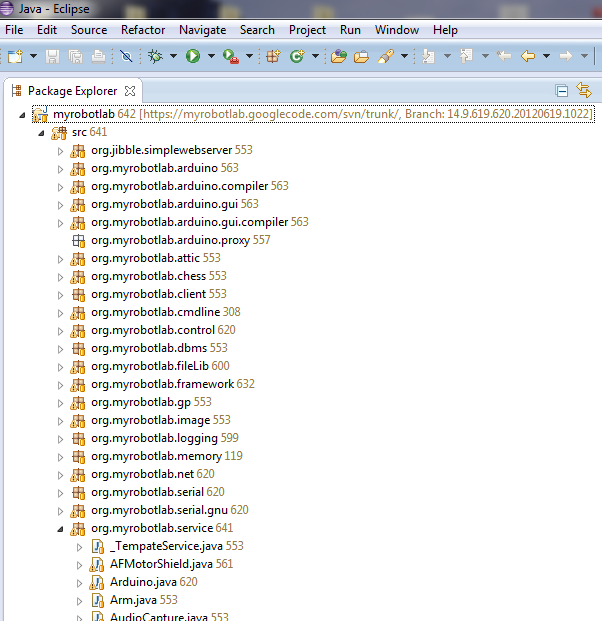Collapse the myrobotlab project node
Screen dimensions: 602x621
point(22,115)
